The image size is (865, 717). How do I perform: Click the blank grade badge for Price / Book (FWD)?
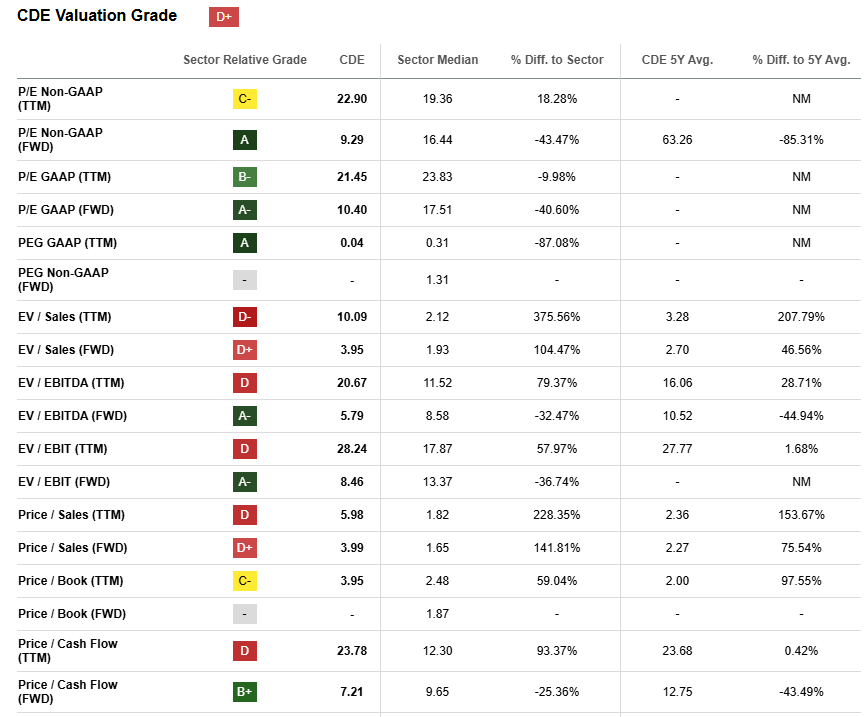244,614
